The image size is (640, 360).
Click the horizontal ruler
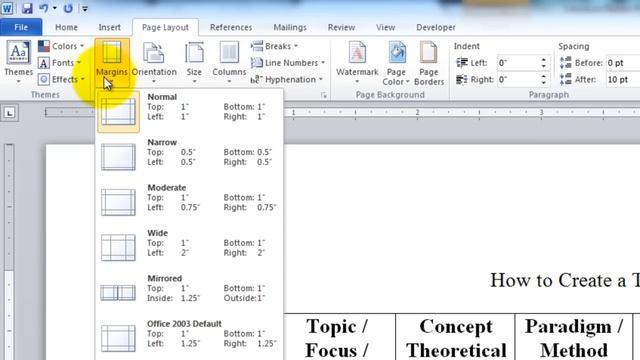(462, 113)
